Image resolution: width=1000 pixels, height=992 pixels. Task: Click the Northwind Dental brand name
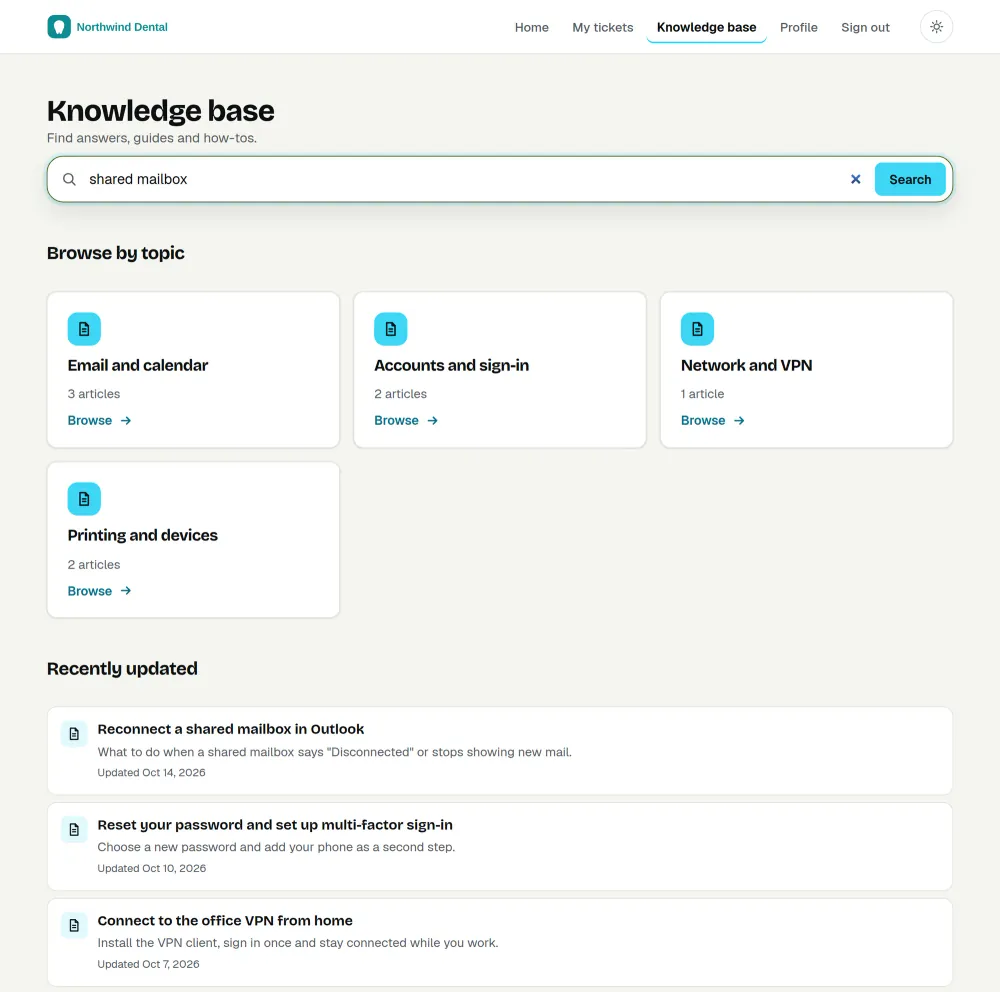(122, 27)
